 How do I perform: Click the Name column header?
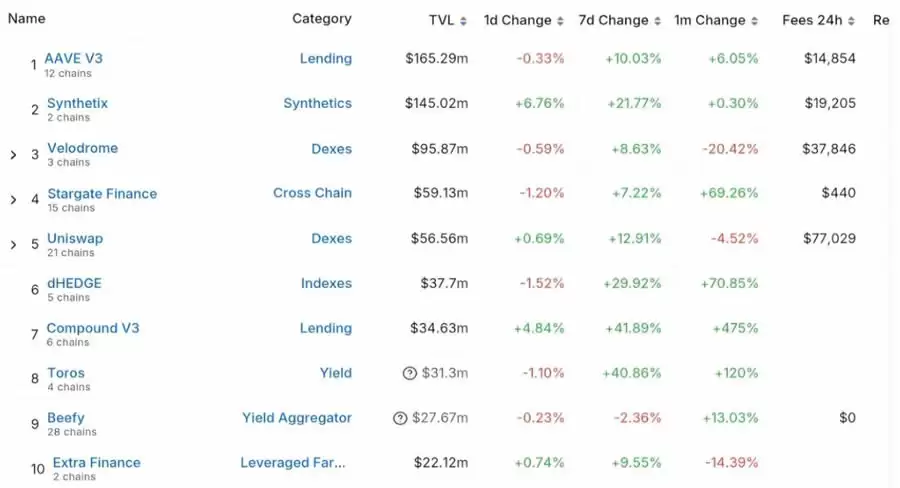tap(26, 18)
